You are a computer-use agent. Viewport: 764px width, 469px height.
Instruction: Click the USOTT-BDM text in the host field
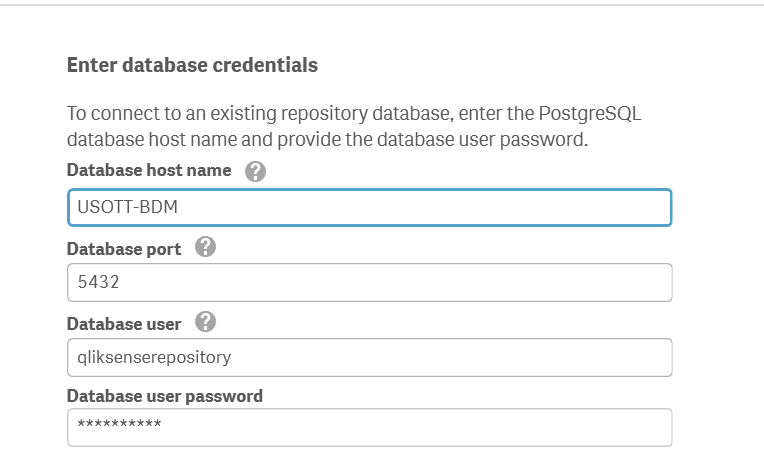[120, 209]
